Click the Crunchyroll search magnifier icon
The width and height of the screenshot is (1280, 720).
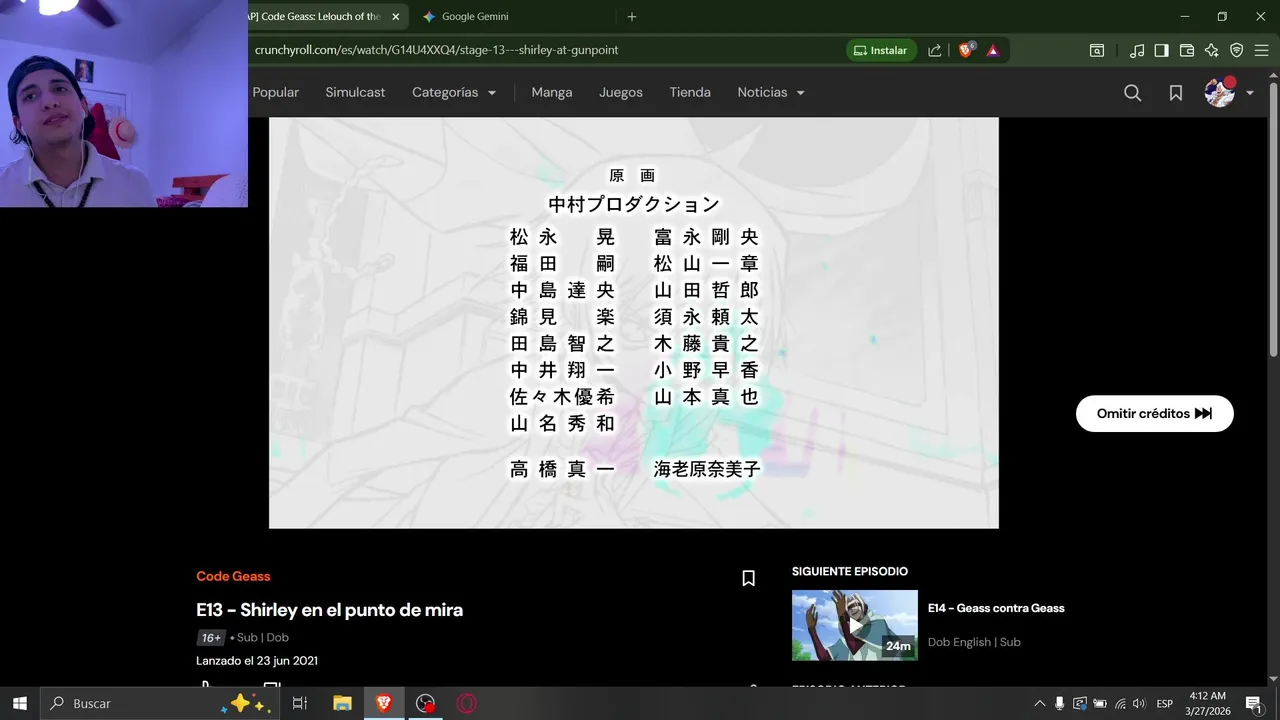1132,92
